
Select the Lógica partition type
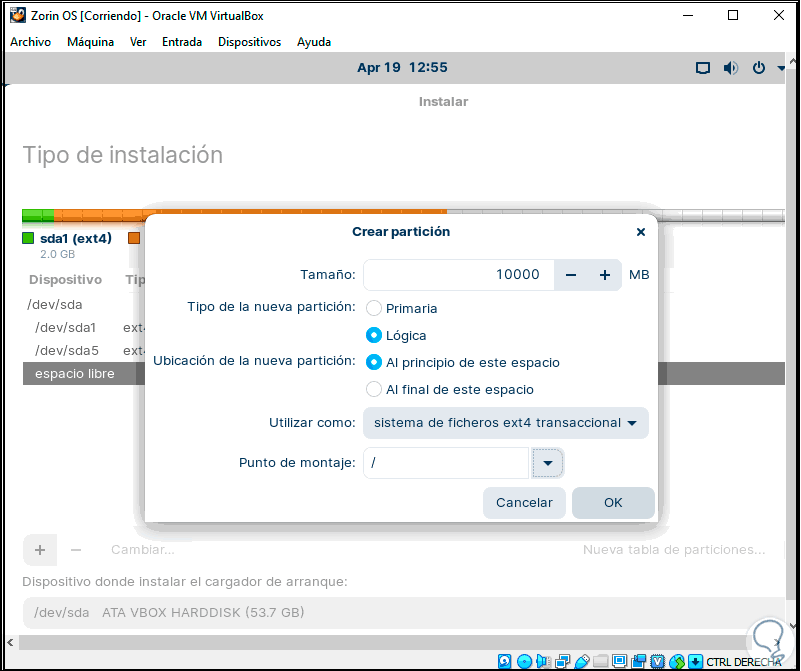point(373,335)
